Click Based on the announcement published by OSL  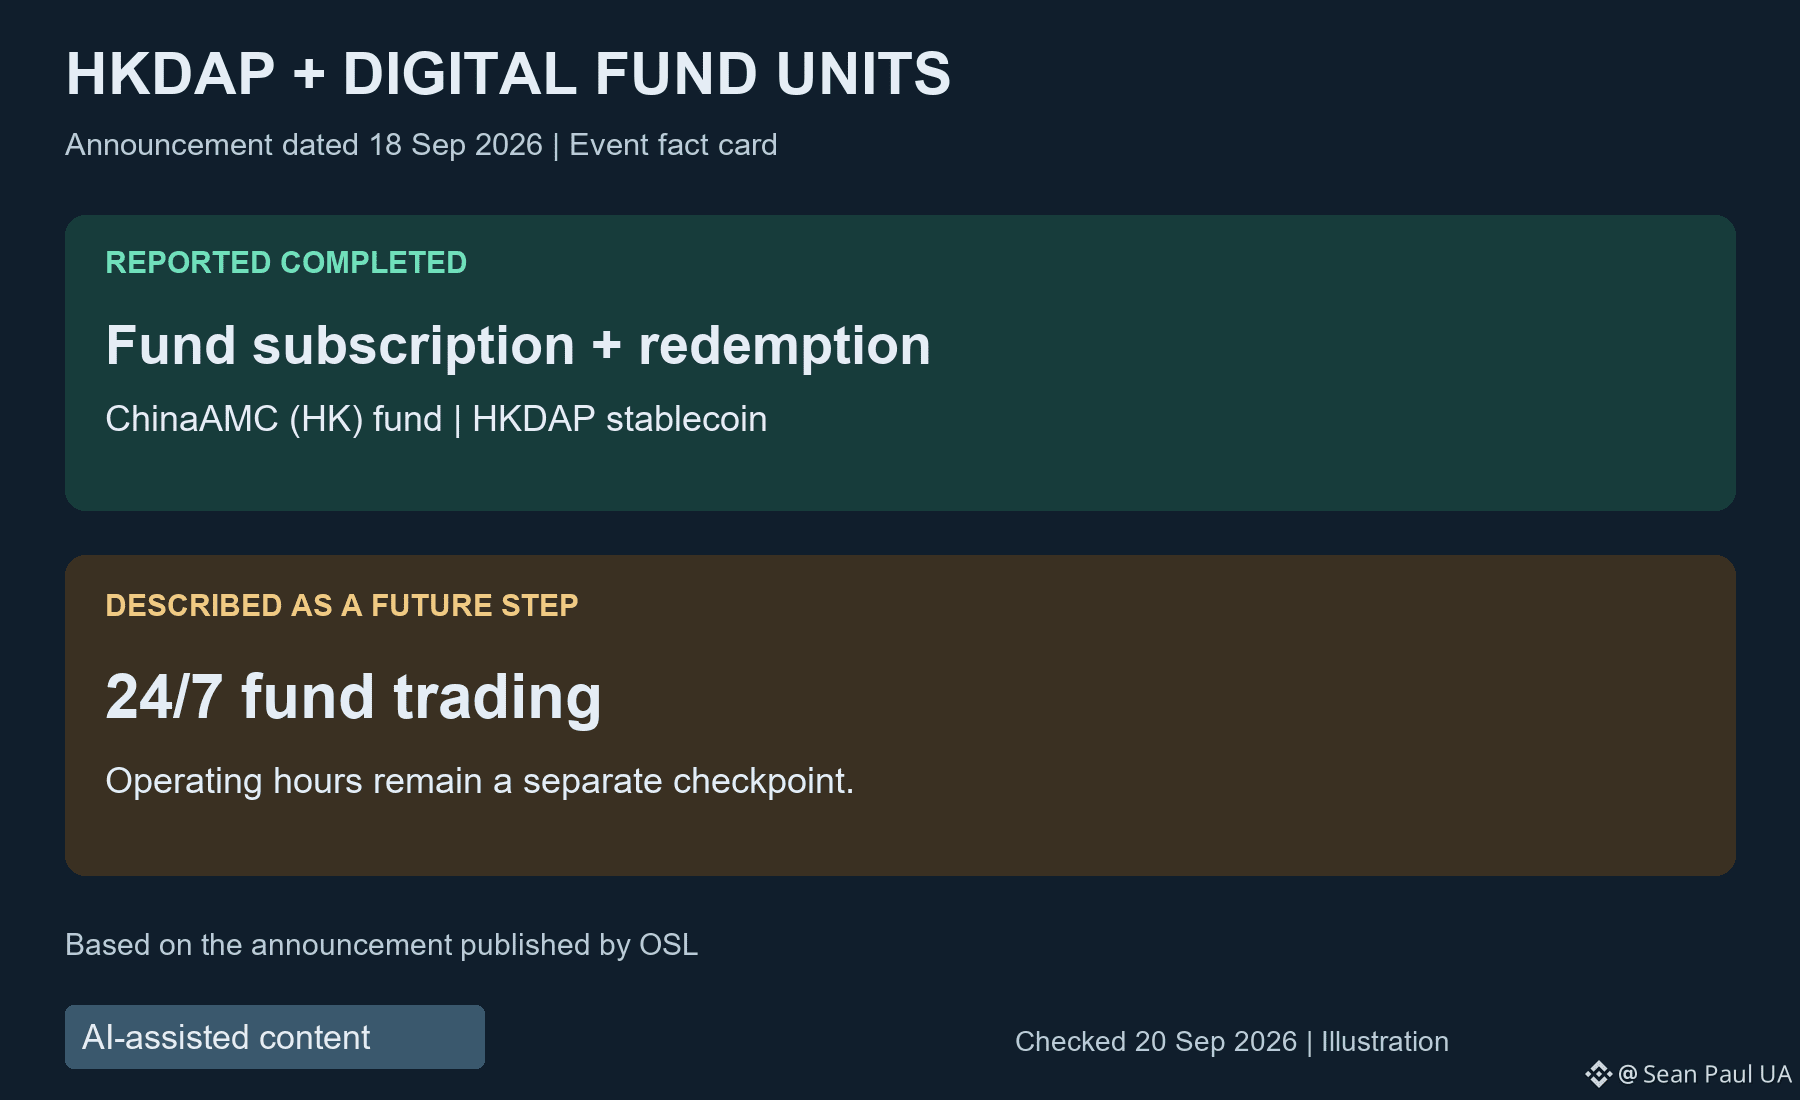tap(381, 945)
